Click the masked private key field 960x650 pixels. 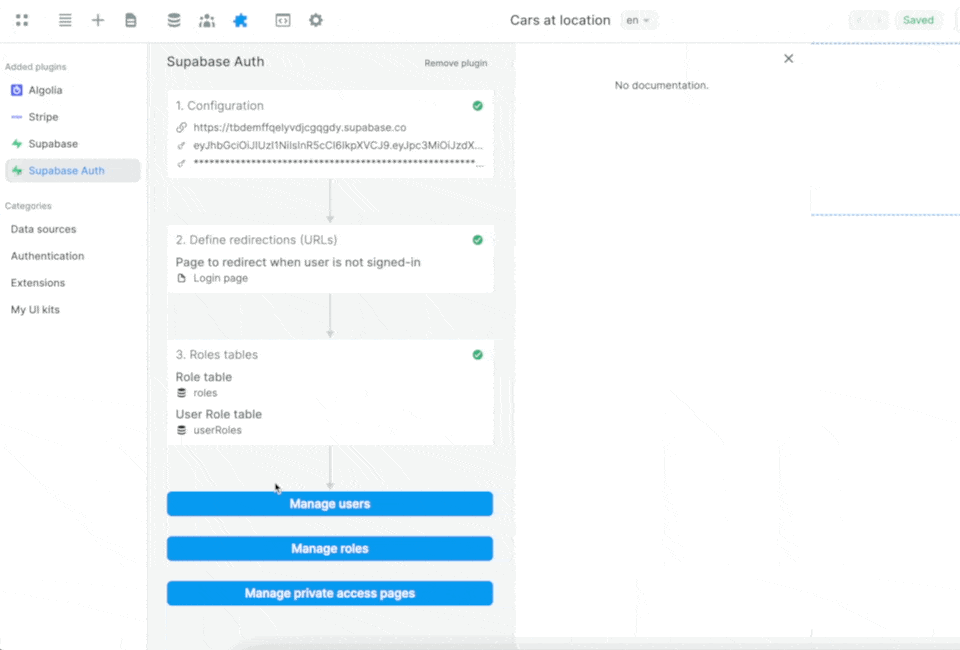pos(338,163)
